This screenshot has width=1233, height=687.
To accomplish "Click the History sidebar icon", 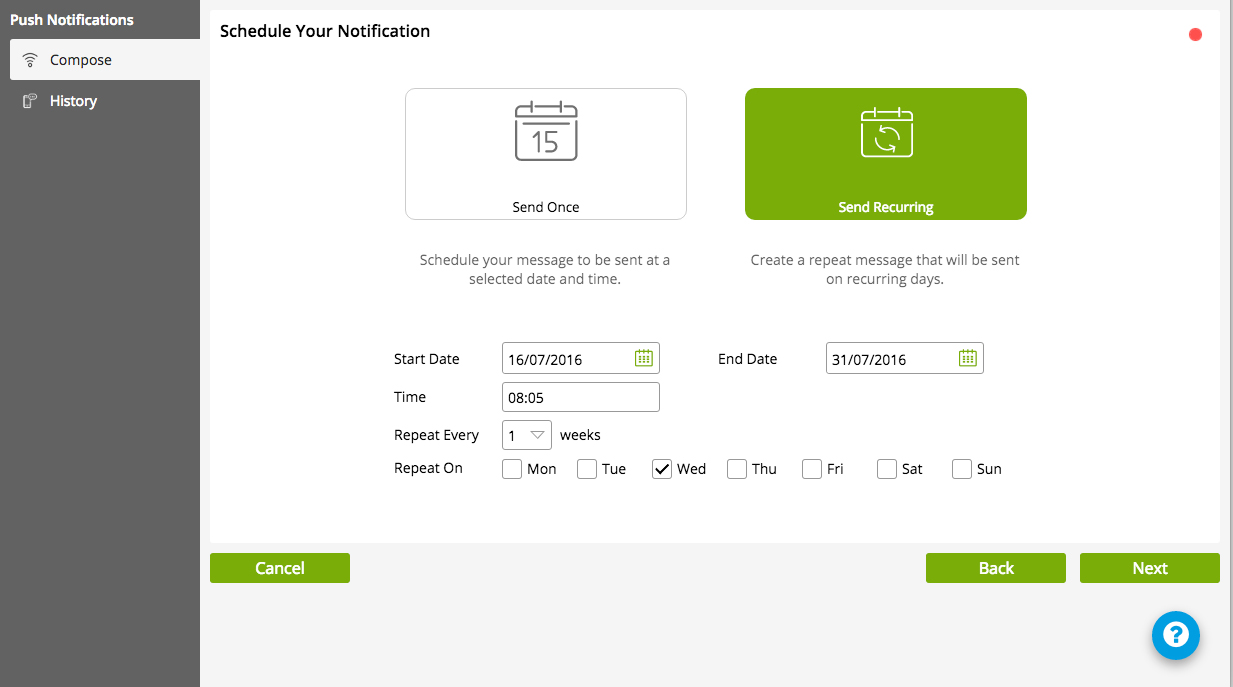I will pos(30,101).
